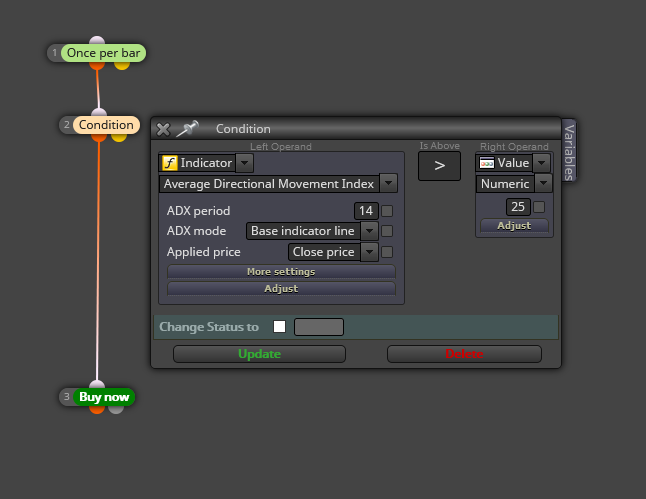Click the Close price selection

click(x=324, y=252)
